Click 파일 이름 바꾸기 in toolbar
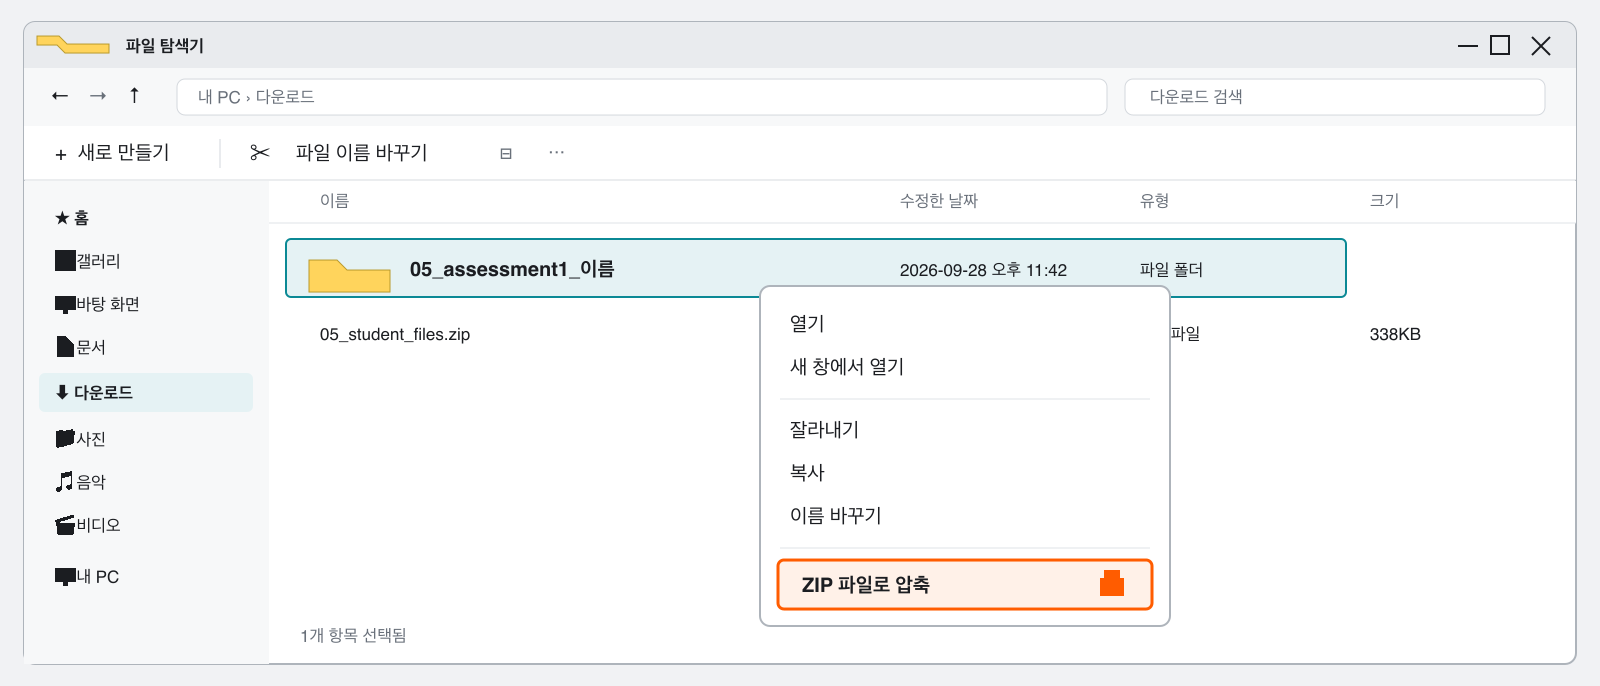1600x686 pixels. [362, 153]
